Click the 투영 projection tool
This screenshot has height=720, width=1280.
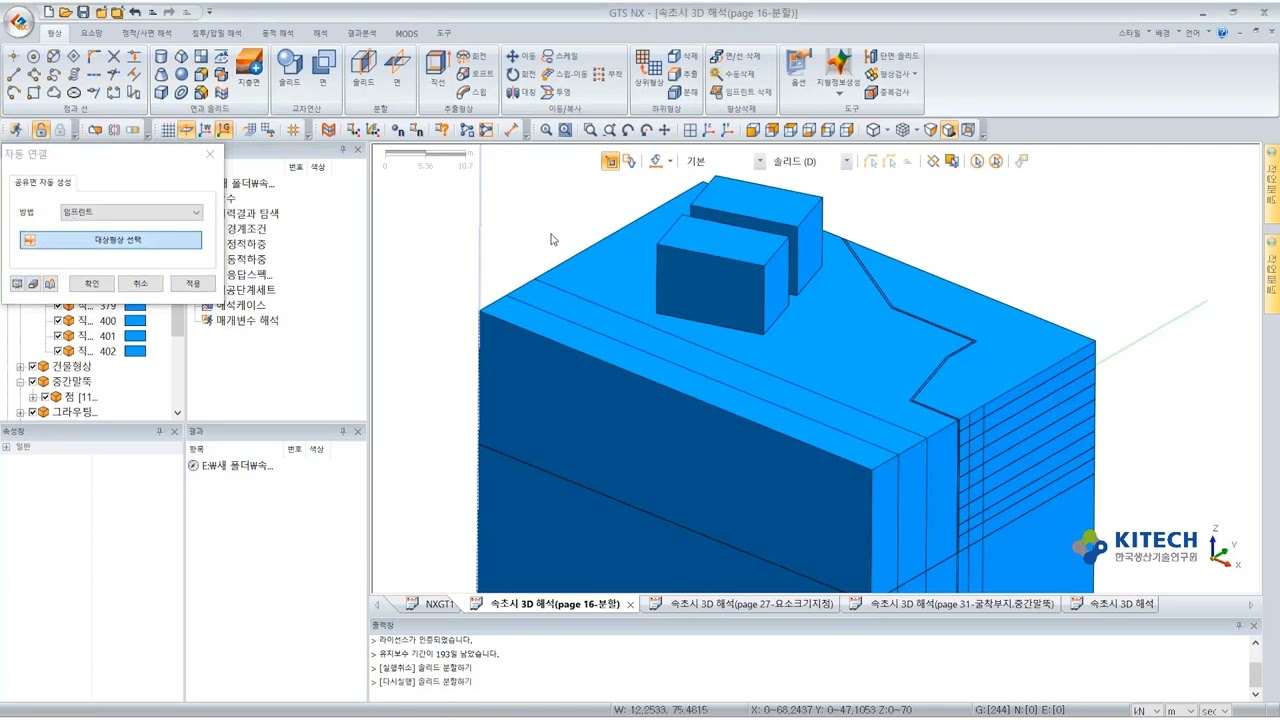[x=556, y=92]
